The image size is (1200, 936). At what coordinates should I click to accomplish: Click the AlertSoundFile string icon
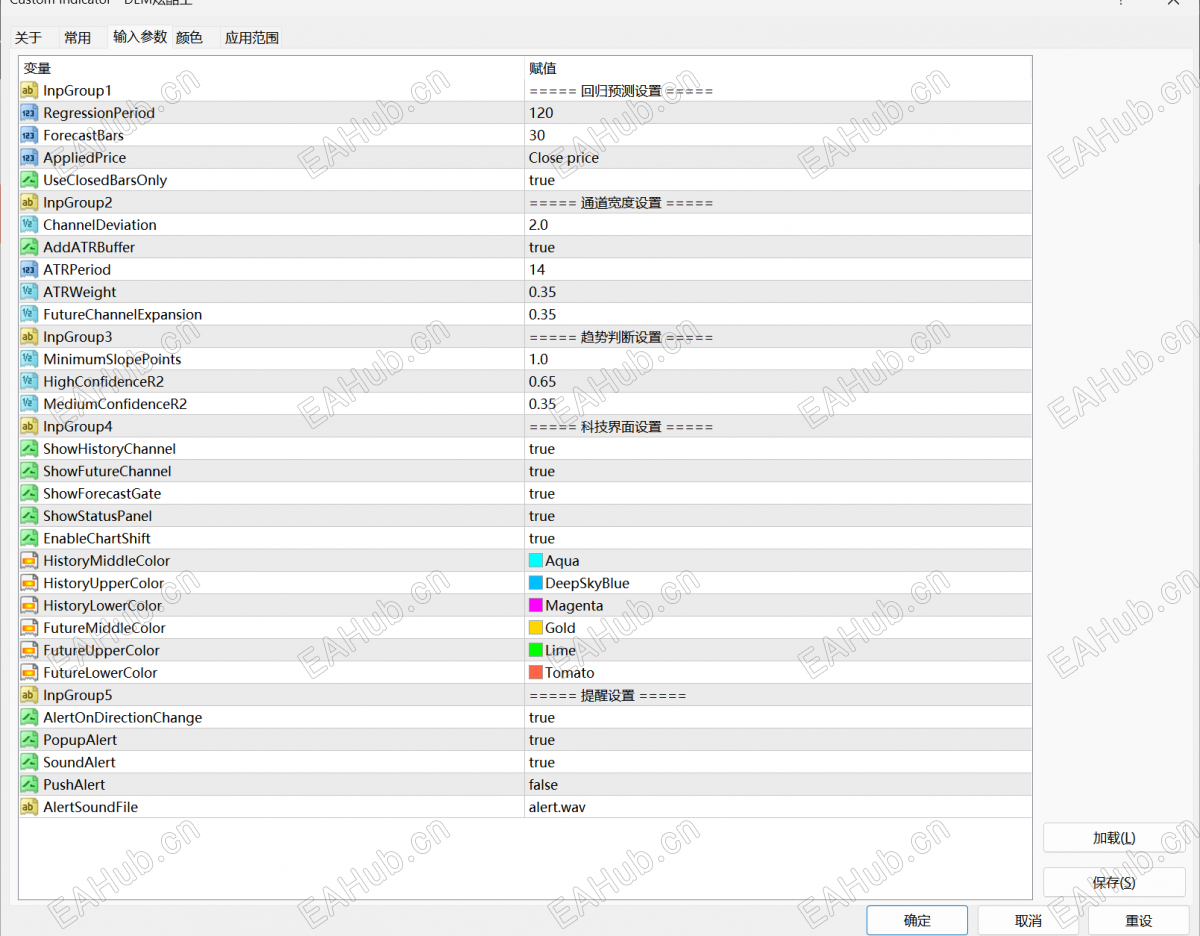pos(29,807)
